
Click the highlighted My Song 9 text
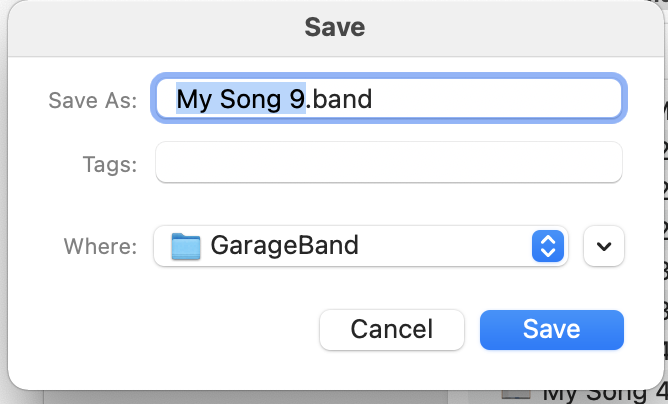240,100
